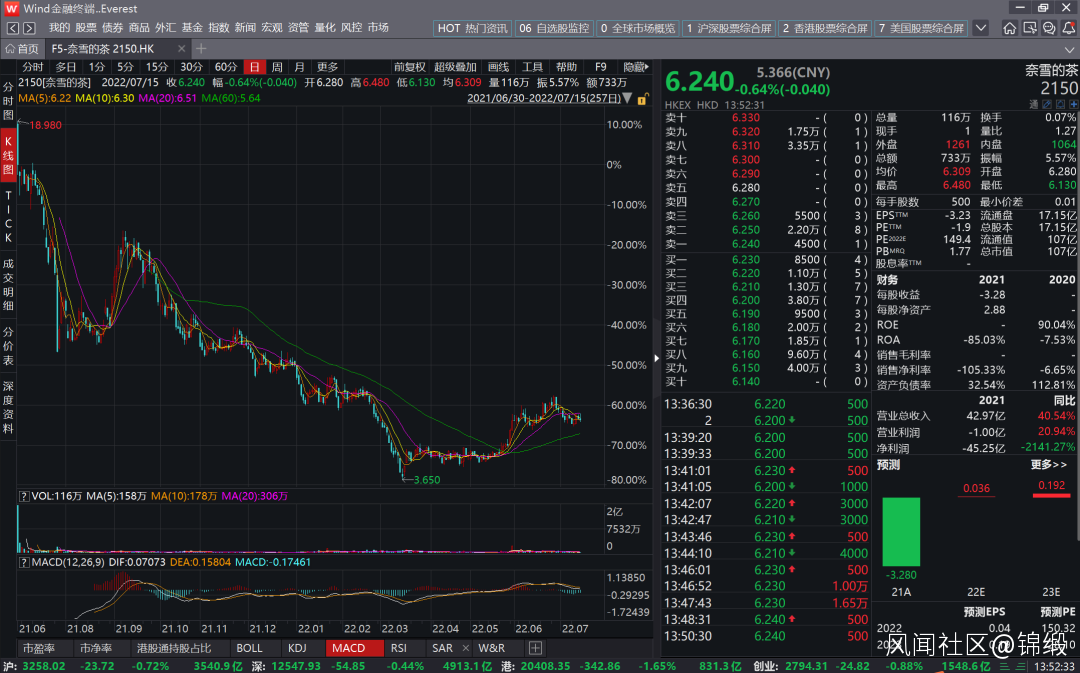Image resolution: width=1080 pixels, height=673 pixels.
Task: Open the 债券 menu
Action: 112,28
